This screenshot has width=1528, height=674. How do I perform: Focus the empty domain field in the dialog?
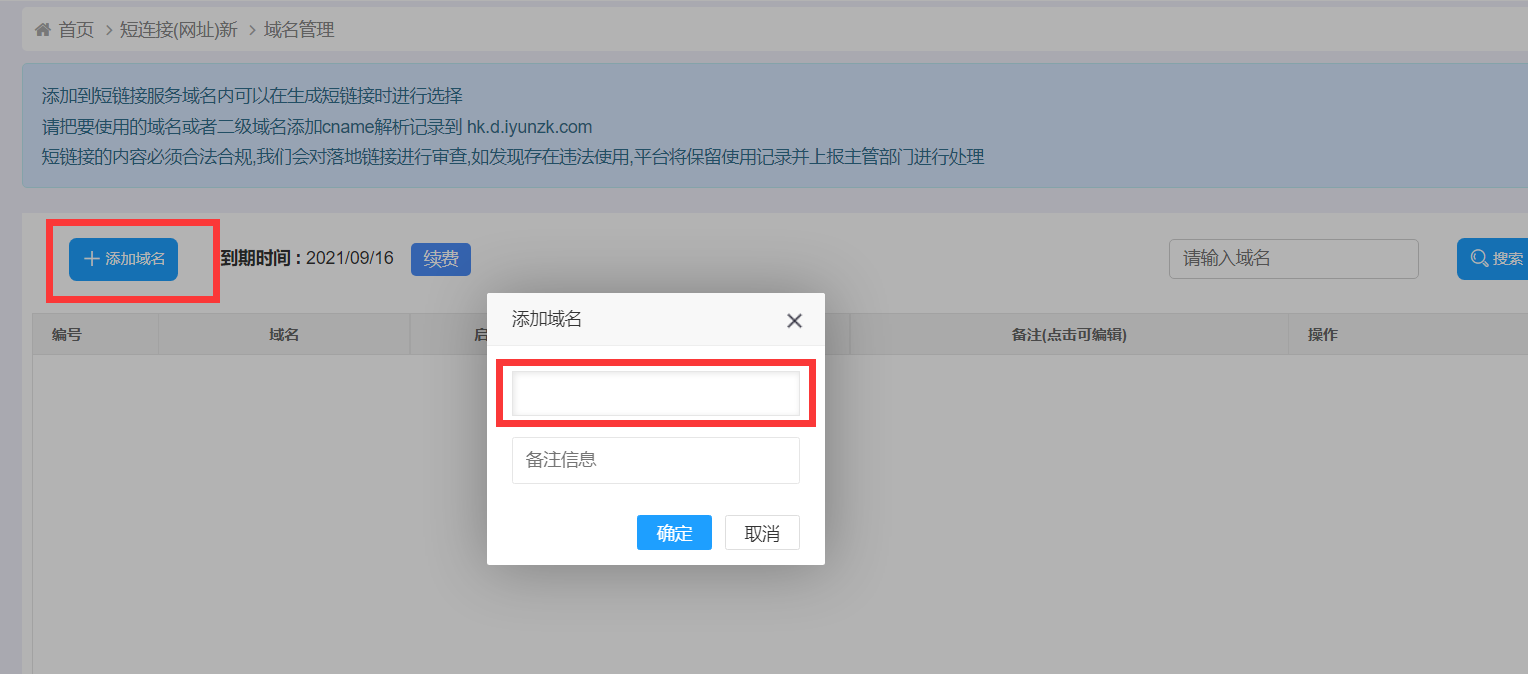[656, 393]
